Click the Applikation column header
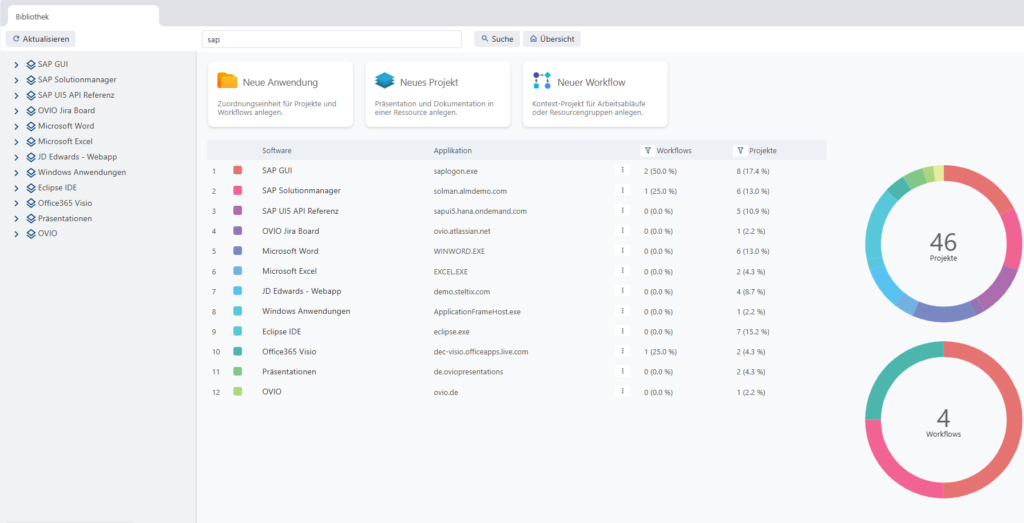This screenshot has height=523, width=1024. pos(453,151)
